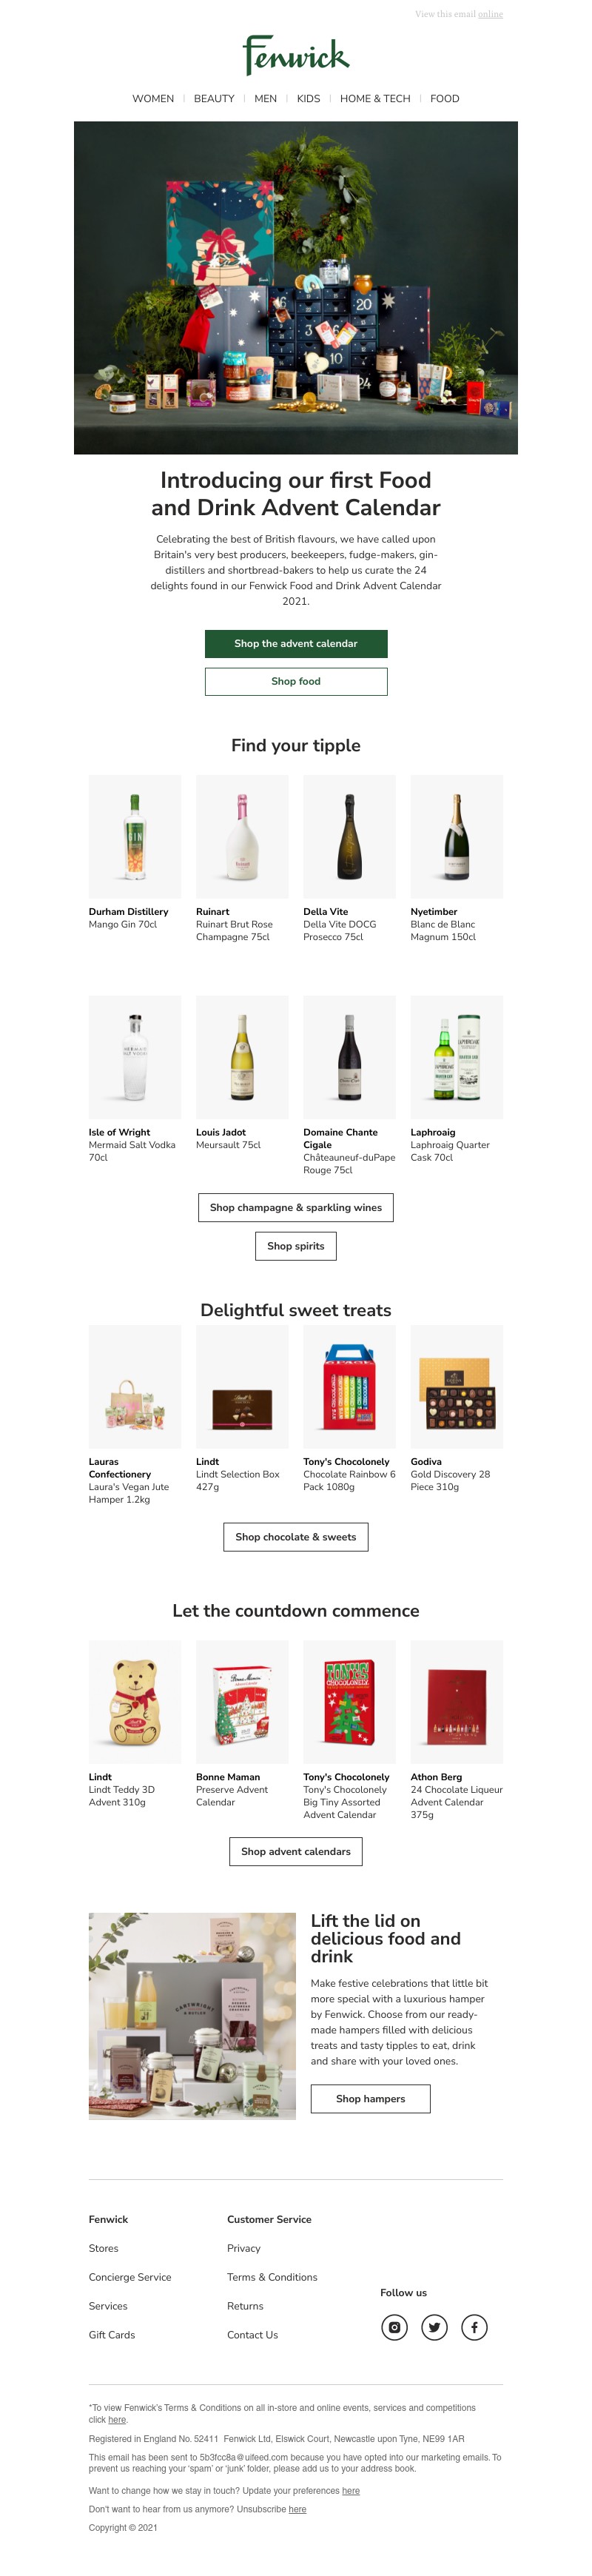Open Fenwick's Instagram page icon

[394, 2328]
